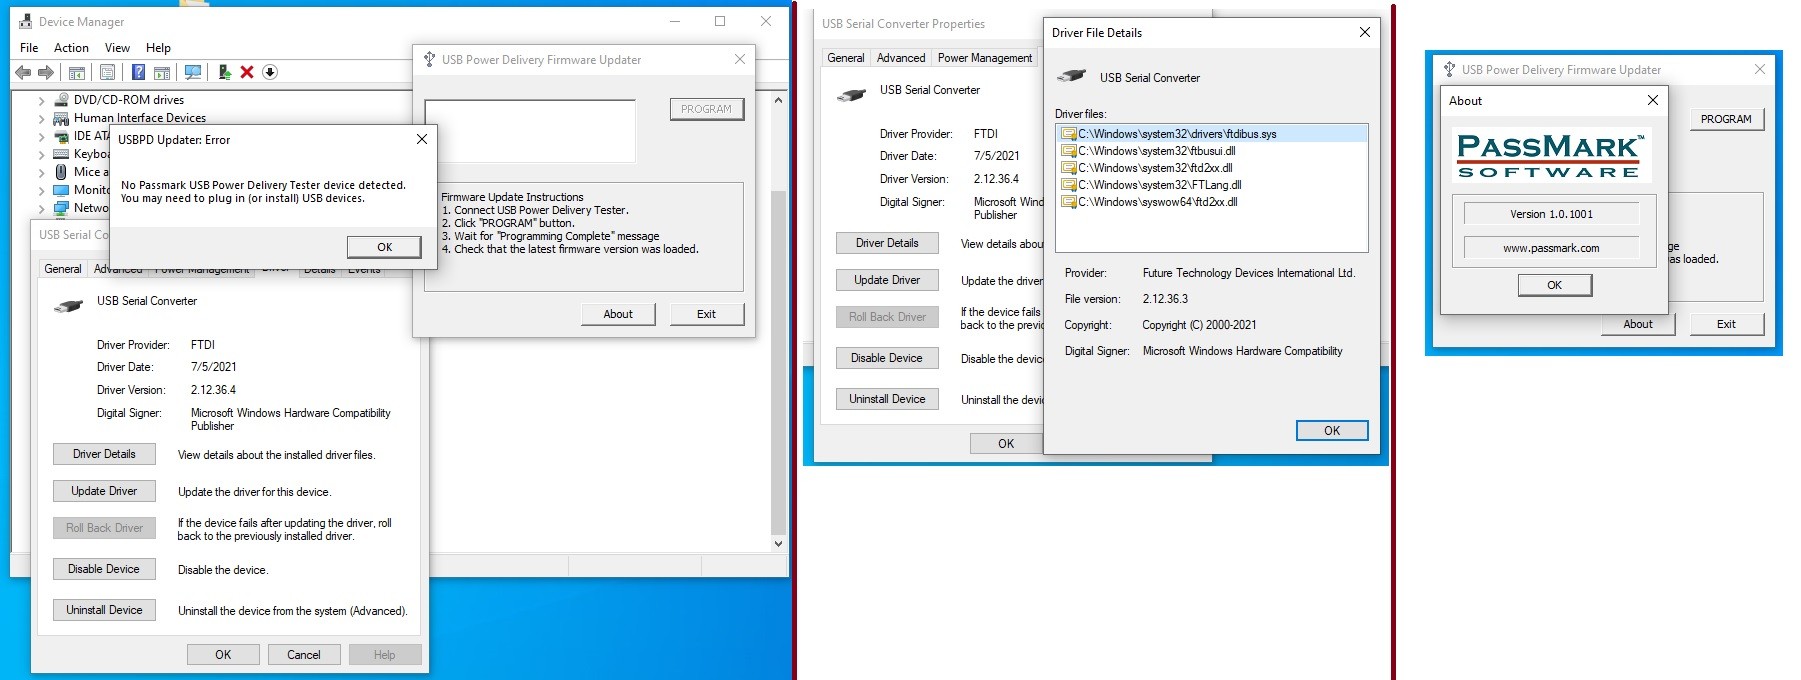
Task: Click Cancel in left USB Serial properties dialog
Action: pyautogui.click(x=304, y=655)
